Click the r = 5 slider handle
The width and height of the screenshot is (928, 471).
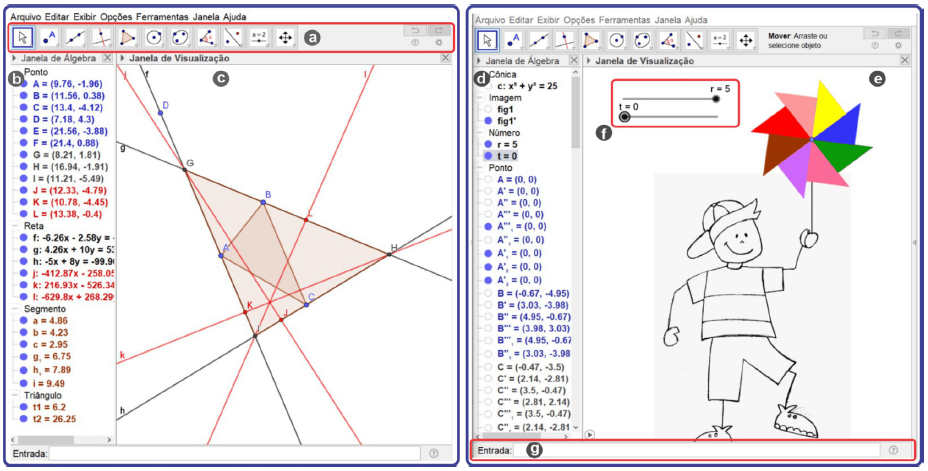[715, 99]
